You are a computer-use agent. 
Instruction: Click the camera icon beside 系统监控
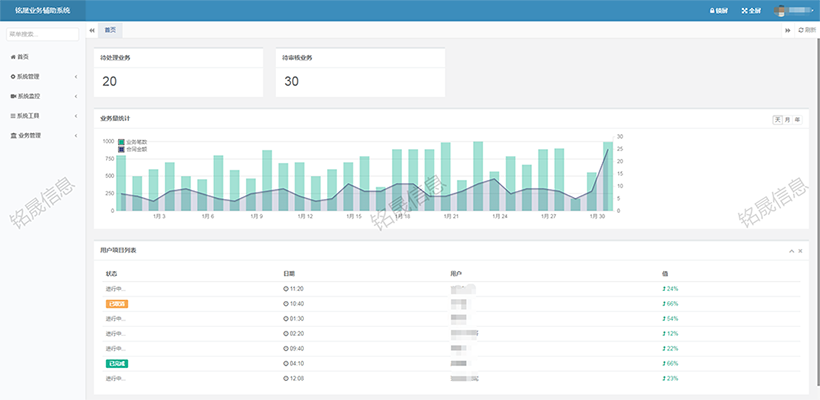tap(13, 96)
